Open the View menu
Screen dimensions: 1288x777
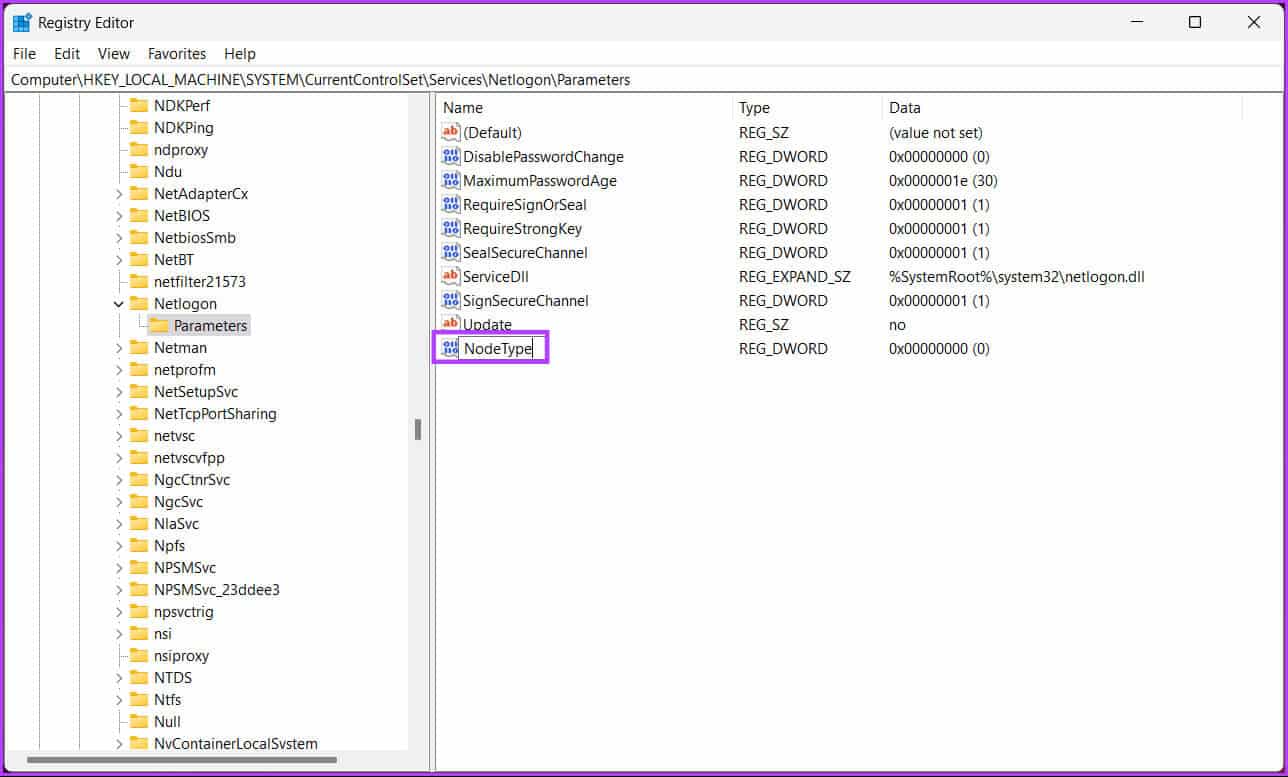[114, 53]
